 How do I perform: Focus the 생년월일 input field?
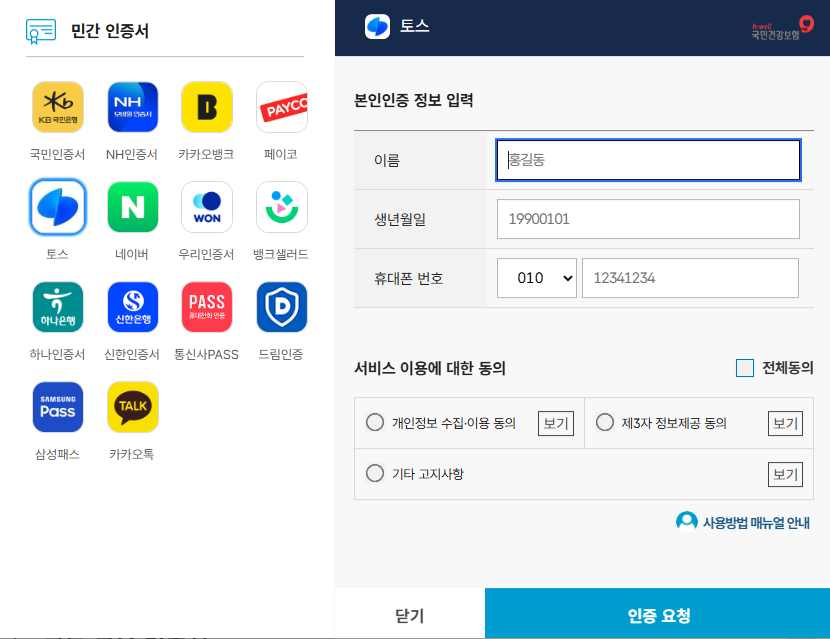[648, 219]
